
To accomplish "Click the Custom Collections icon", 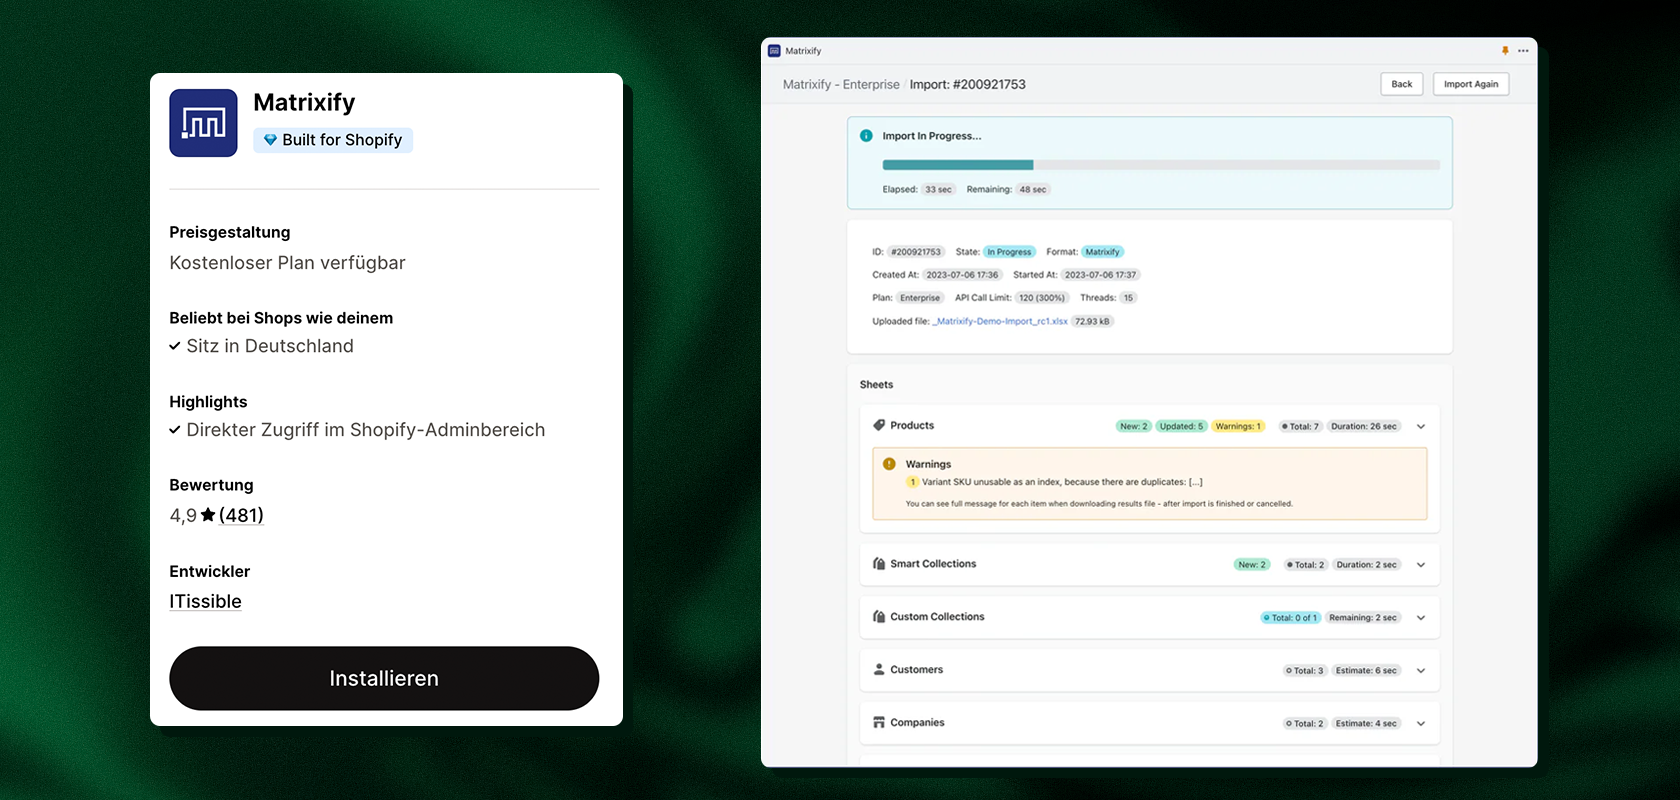I will pyautogui.click(x=879, y=617).
